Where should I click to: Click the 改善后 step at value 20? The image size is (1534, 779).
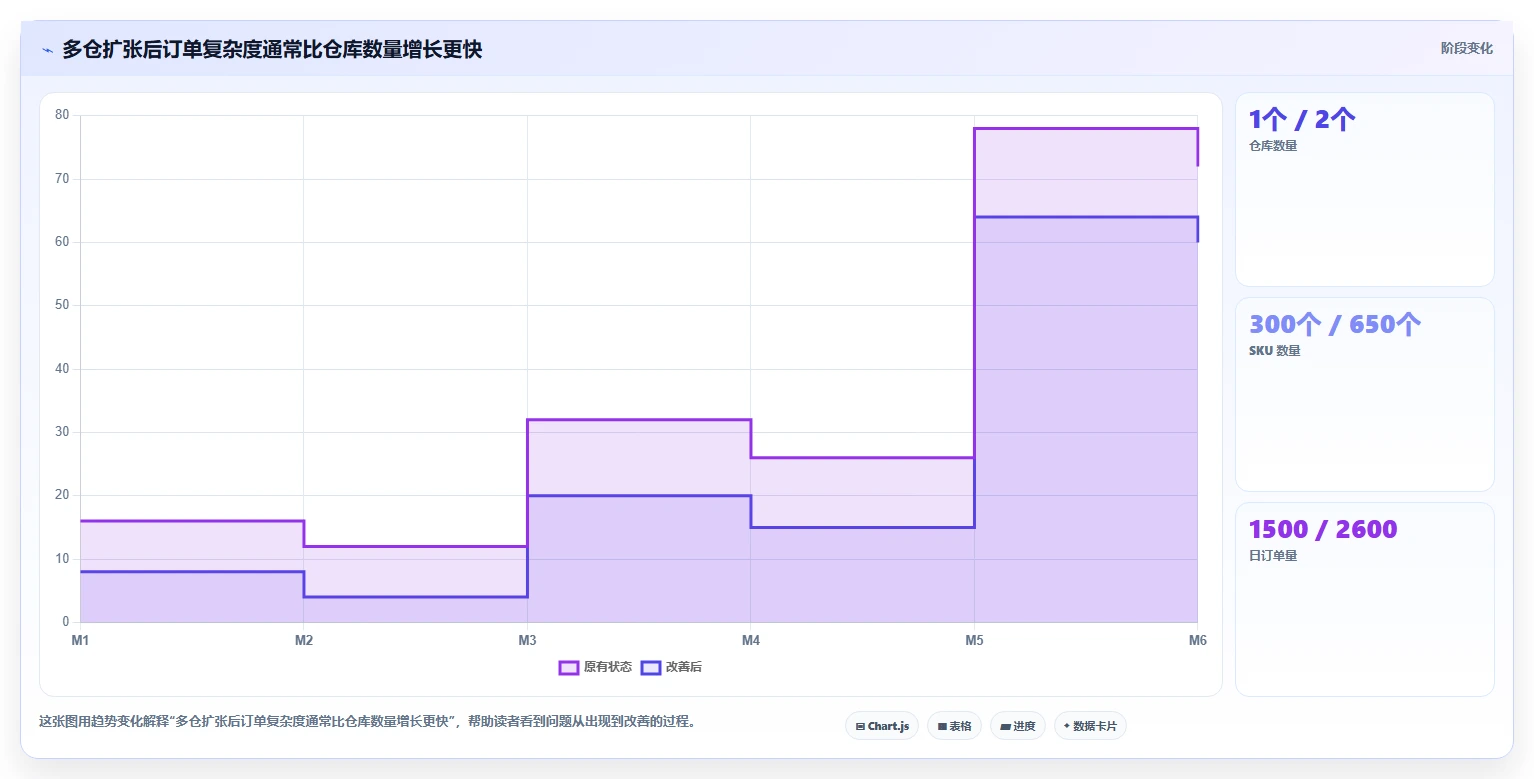(x=639, y=496)
